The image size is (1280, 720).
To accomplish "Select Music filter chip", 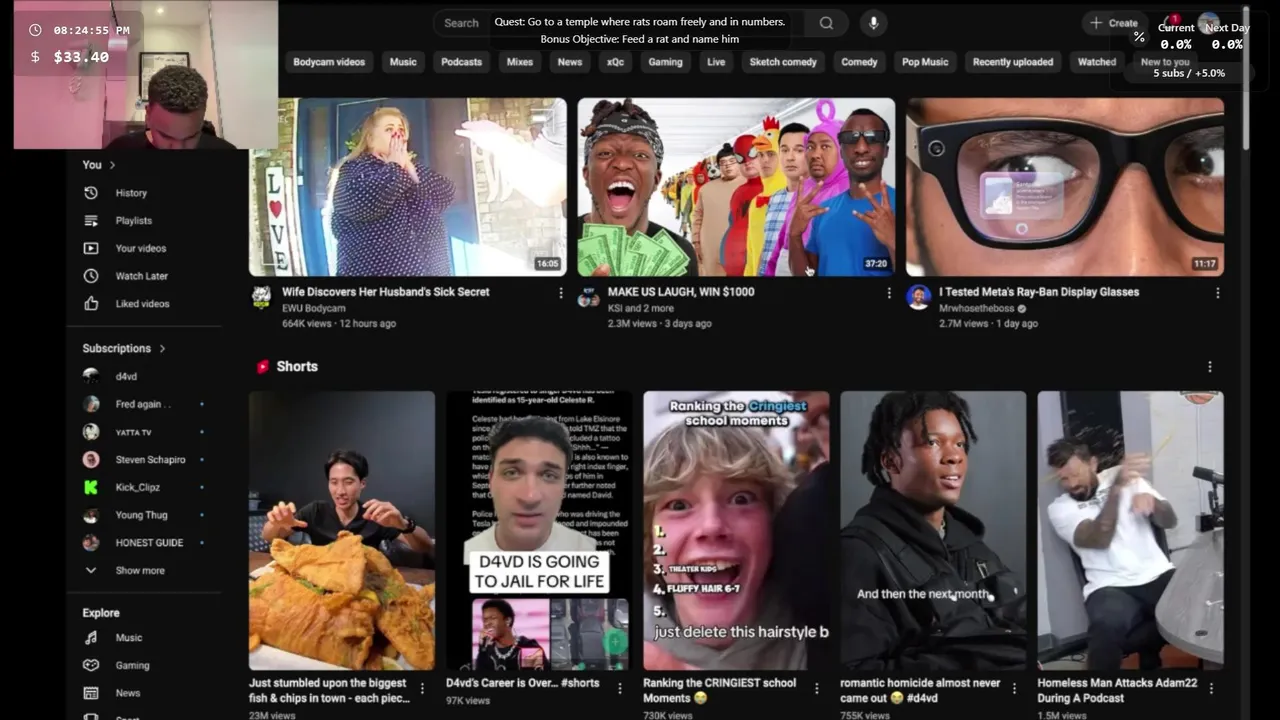I will tap(403, 62).
